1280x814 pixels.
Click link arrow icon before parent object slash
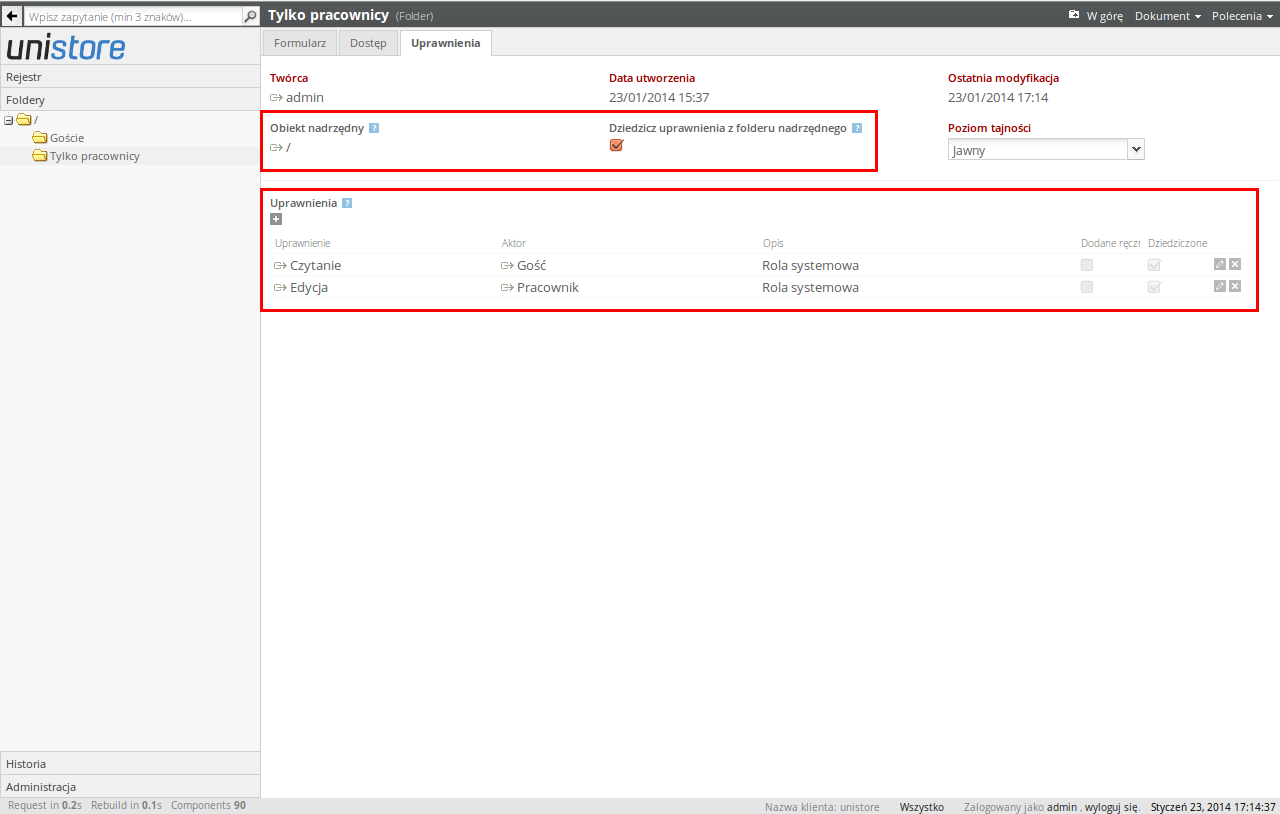277,148
